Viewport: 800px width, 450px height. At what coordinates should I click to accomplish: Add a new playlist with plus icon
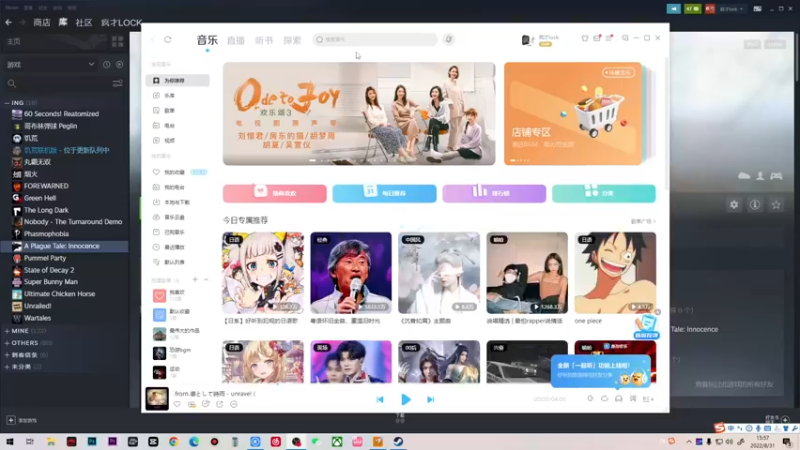pos(195,280)
